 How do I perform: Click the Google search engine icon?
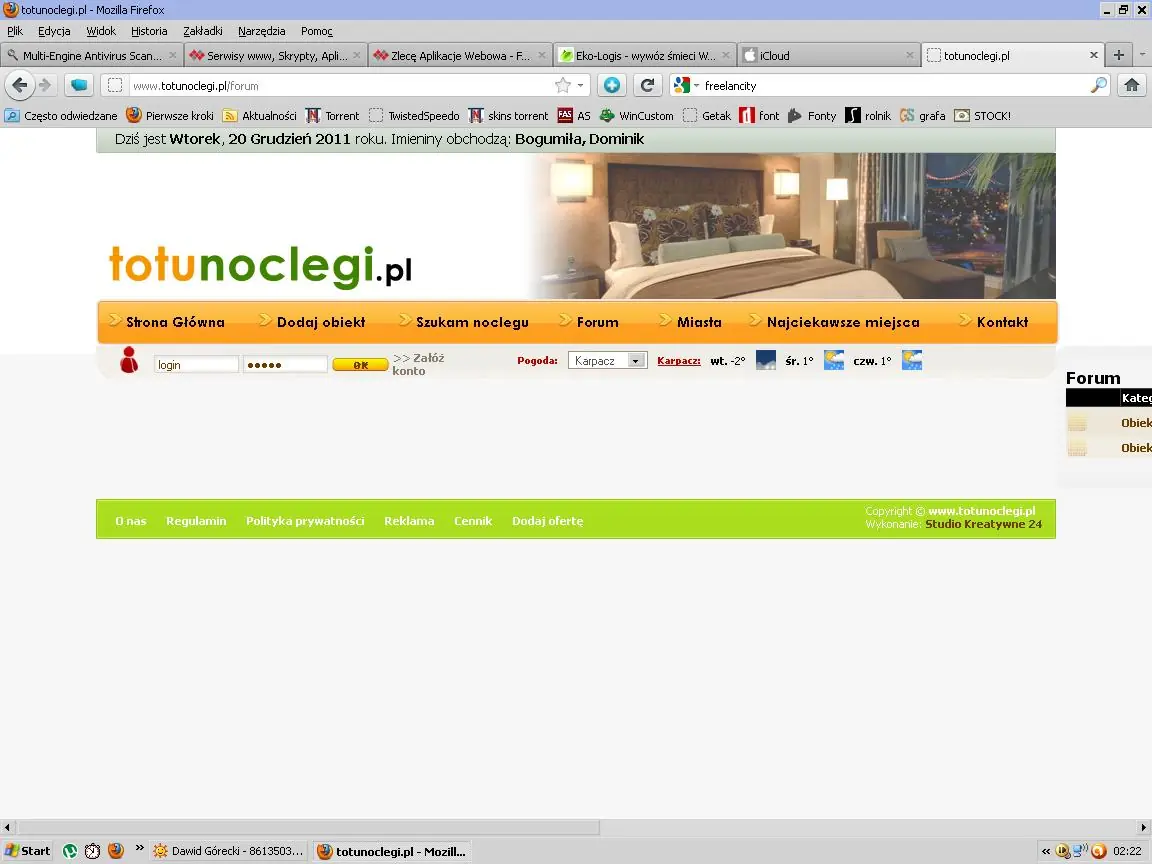(x=682, y=85)
